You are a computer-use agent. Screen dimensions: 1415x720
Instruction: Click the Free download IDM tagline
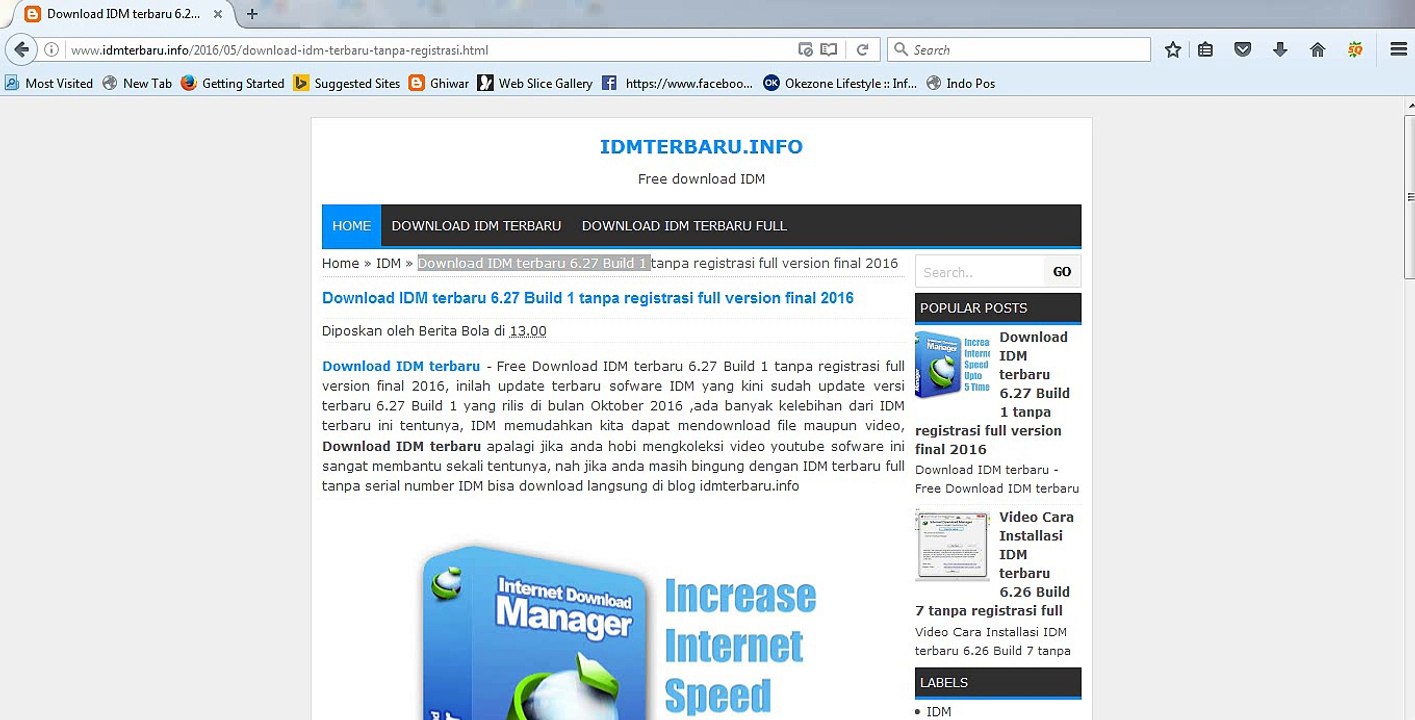[x=701, y=179]
